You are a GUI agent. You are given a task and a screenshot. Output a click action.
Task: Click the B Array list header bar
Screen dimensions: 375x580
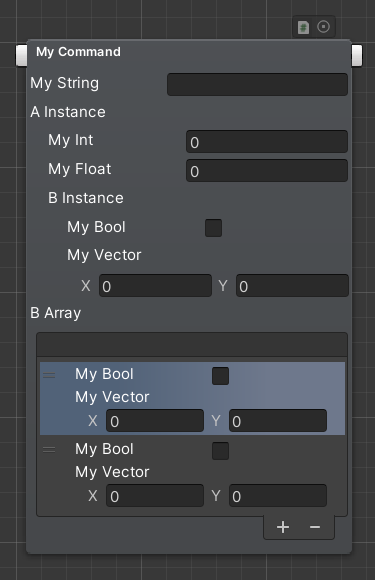192,345
